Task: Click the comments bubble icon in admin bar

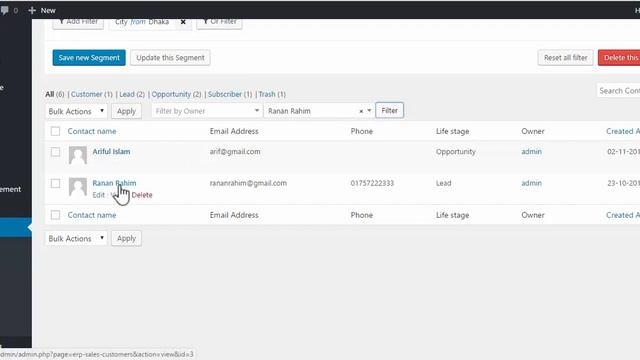Action: pyautogui.click(x=4, y=10)
